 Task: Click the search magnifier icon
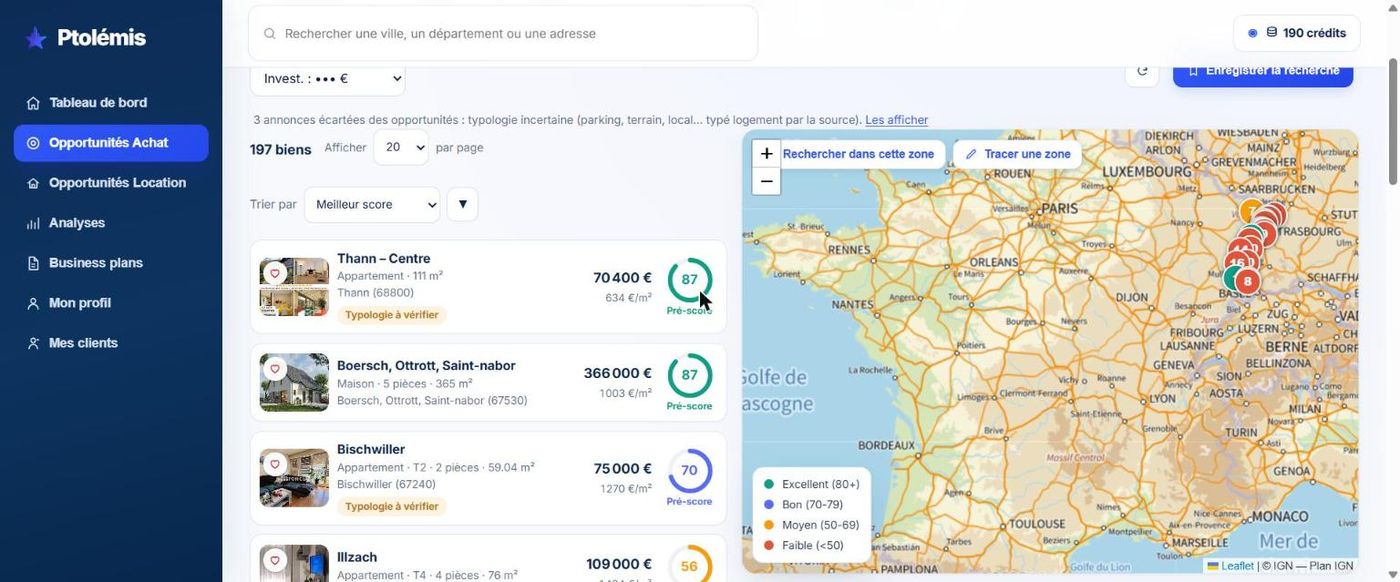coord(269,34)
